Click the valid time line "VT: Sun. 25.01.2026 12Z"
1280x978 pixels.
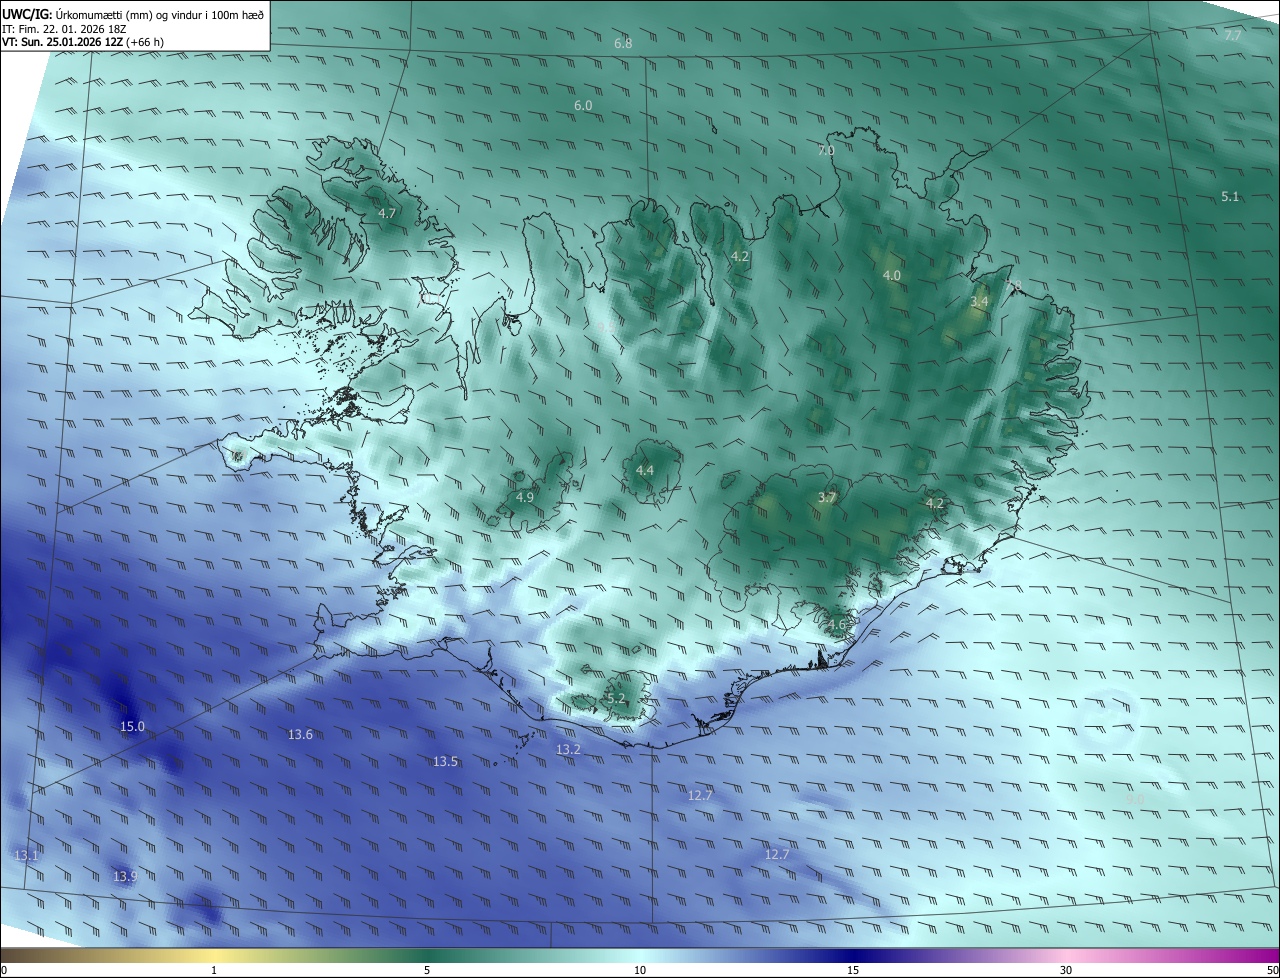[x=62, y=43]
